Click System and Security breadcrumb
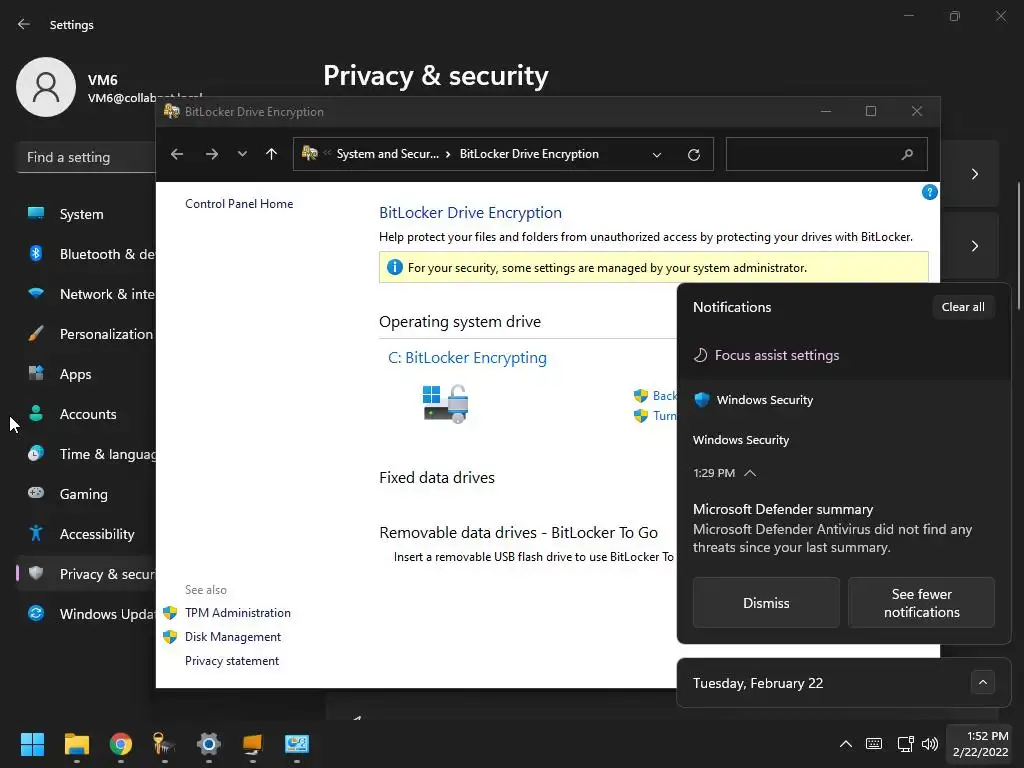The width and height of the screenshot is (1024, 768). coord(387,154)
